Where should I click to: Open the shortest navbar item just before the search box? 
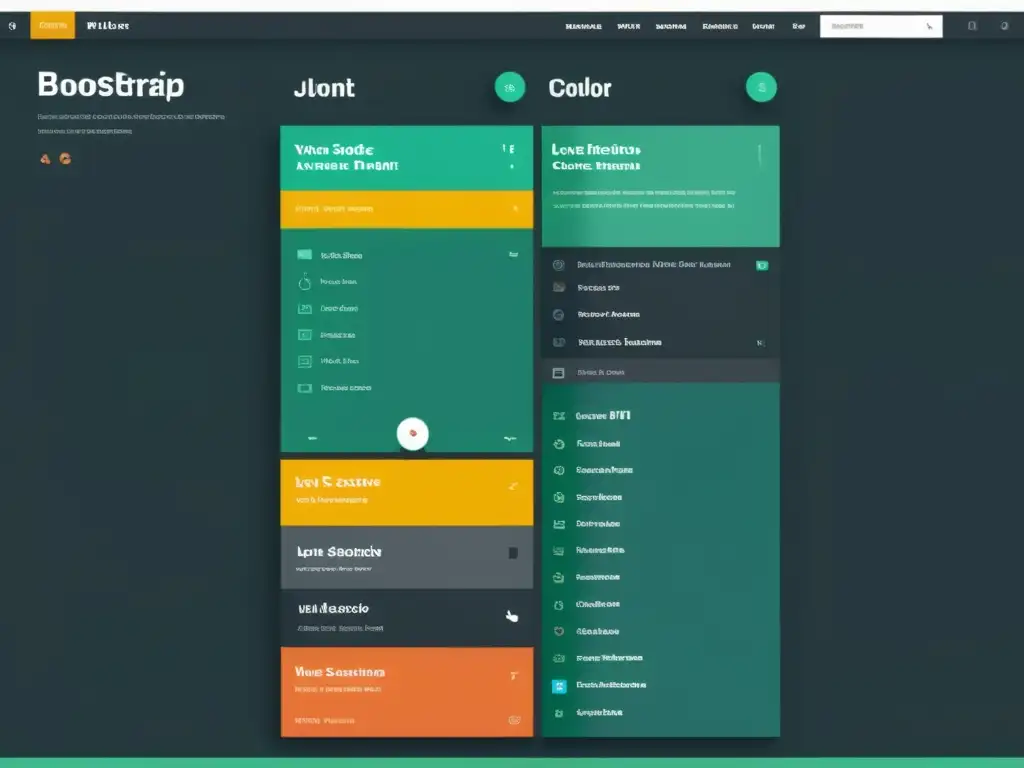coord(798,26)
